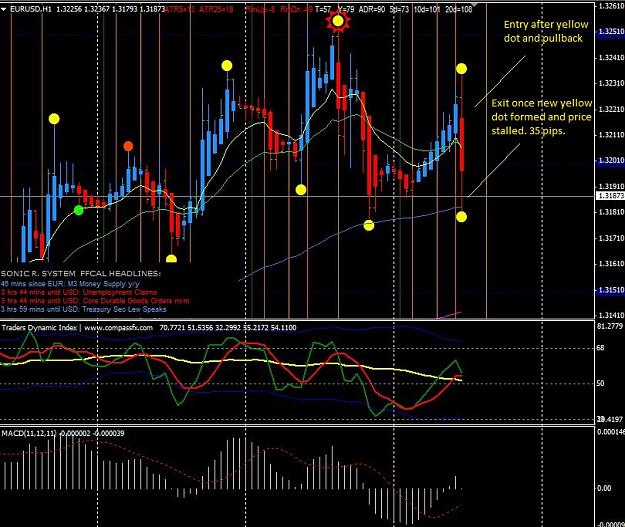
Task: Click the 10d=101 readout in the top bar
Action: tap(426, 9)
